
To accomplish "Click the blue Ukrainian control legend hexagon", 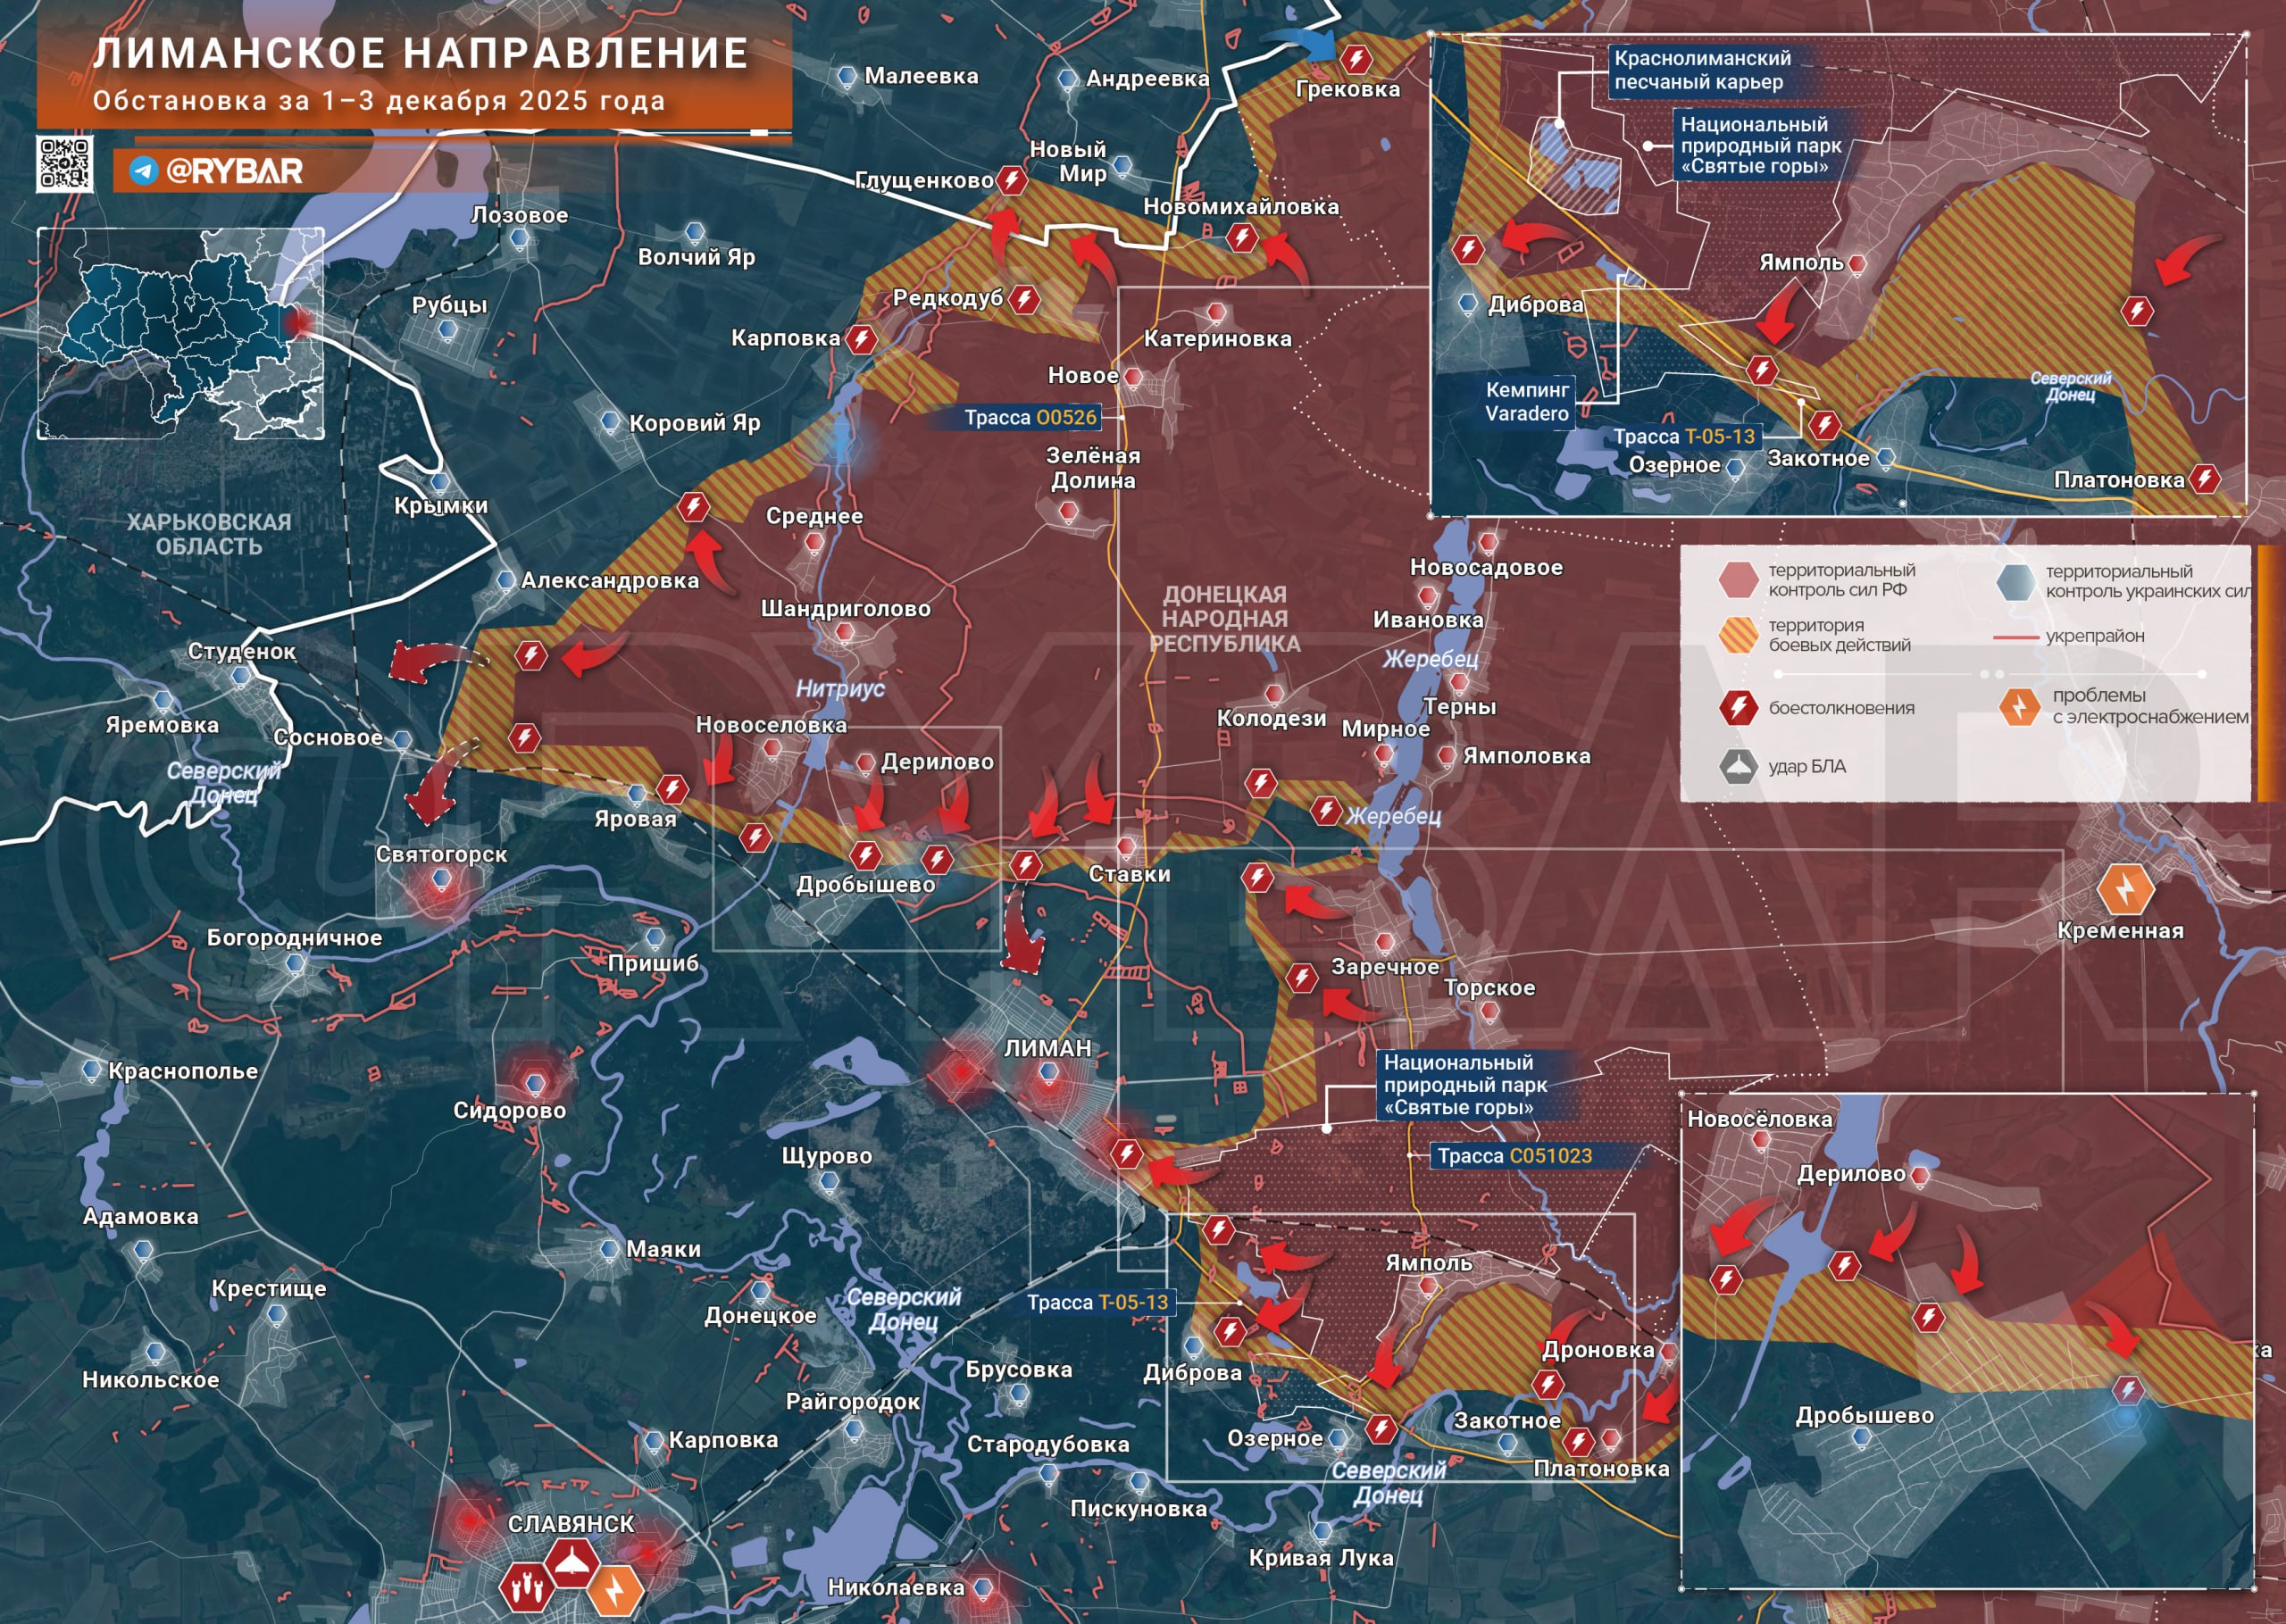I will coord(2015,581).
